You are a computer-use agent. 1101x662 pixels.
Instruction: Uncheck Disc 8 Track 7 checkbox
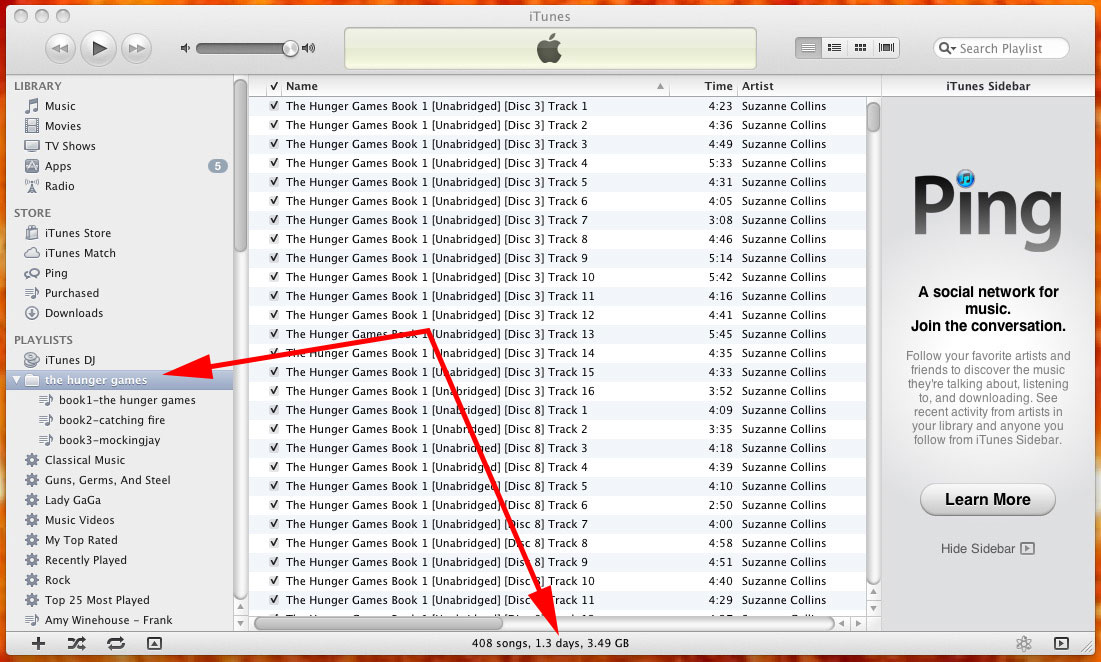click(x=274, y=524)
